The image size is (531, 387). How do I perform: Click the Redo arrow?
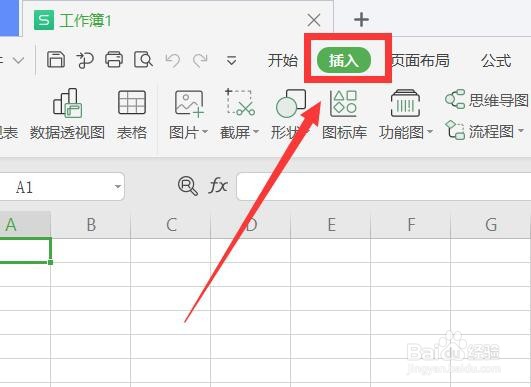coord(200,61)
